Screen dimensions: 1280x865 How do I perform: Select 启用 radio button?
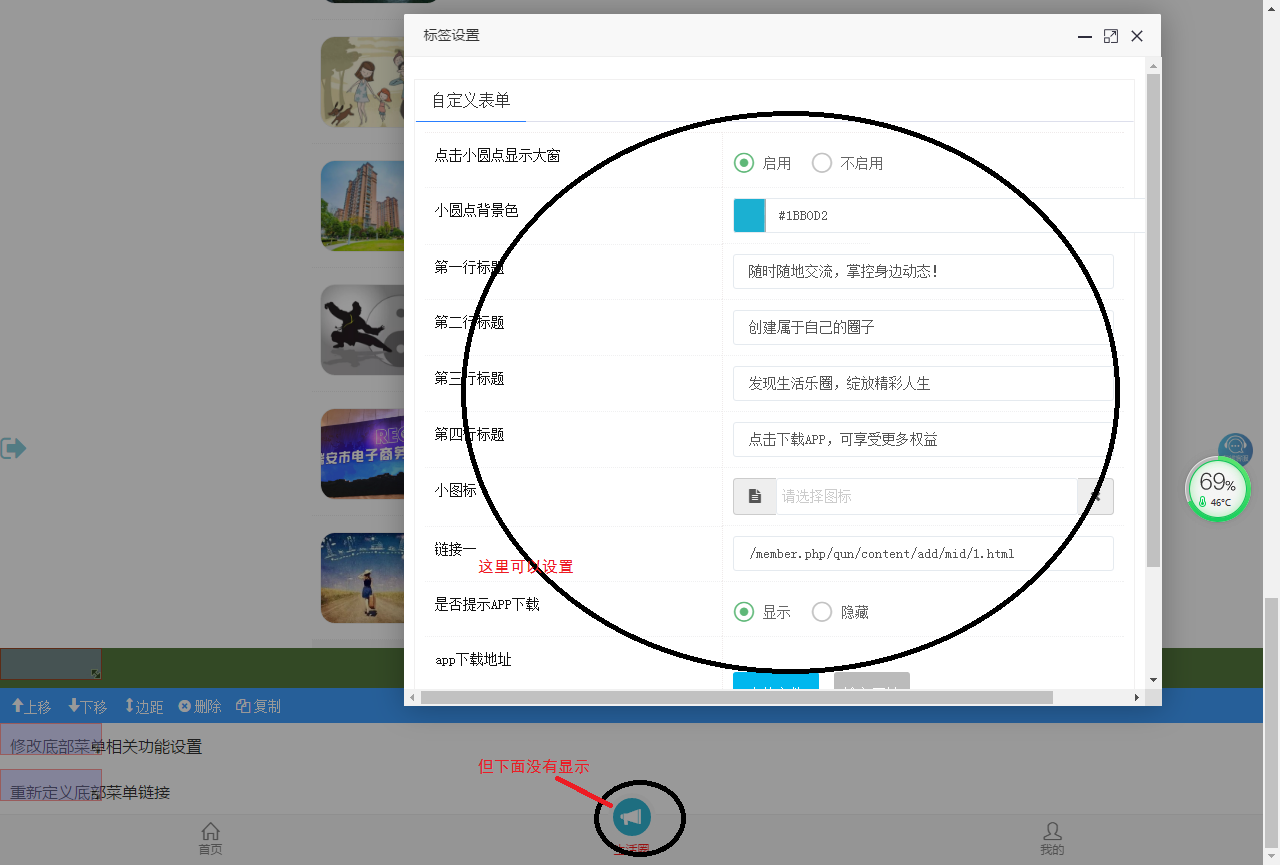coord(744,163)
